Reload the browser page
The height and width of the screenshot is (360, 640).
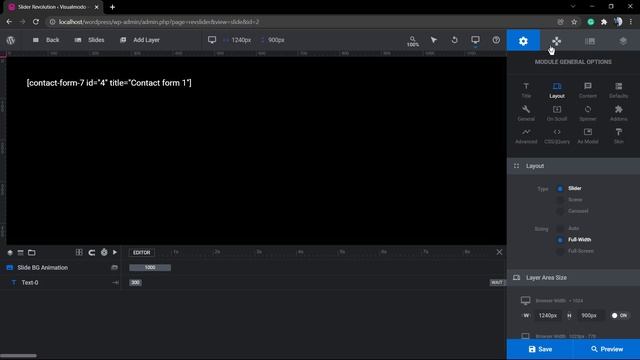point(36,22)
